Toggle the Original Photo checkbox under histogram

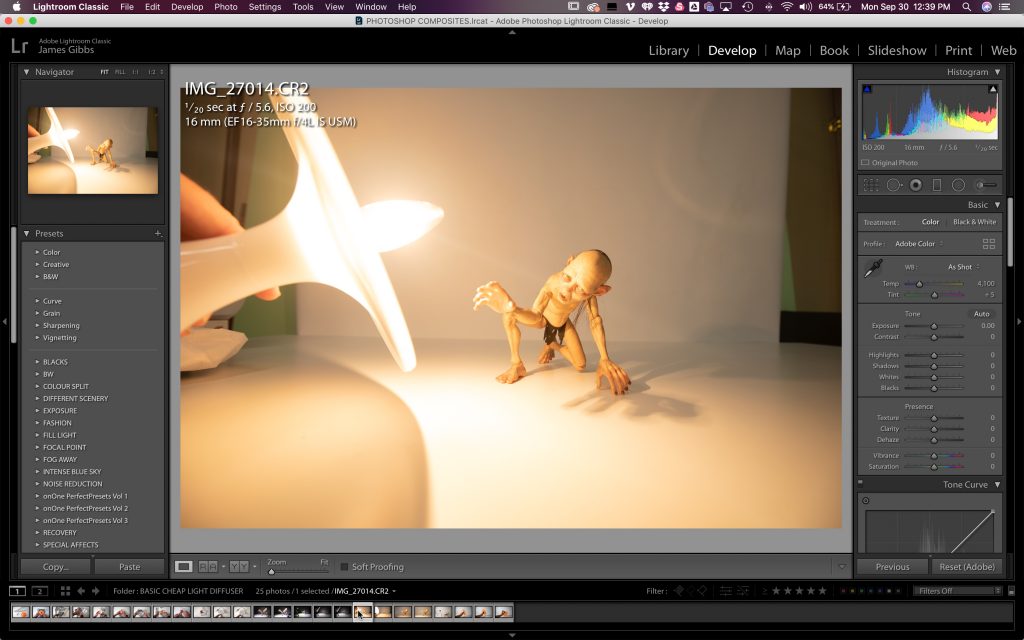tap(865, 163)
